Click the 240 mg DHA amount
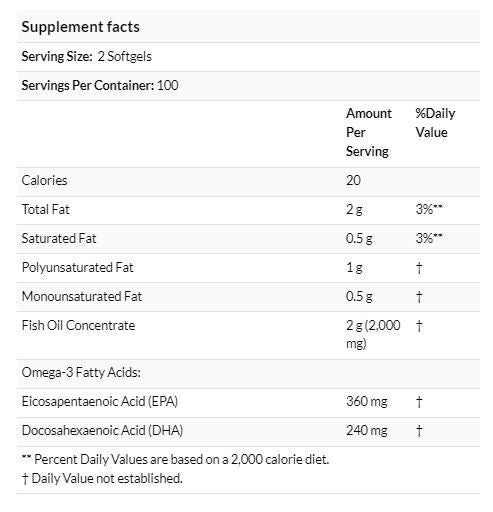 coord(367,431)
